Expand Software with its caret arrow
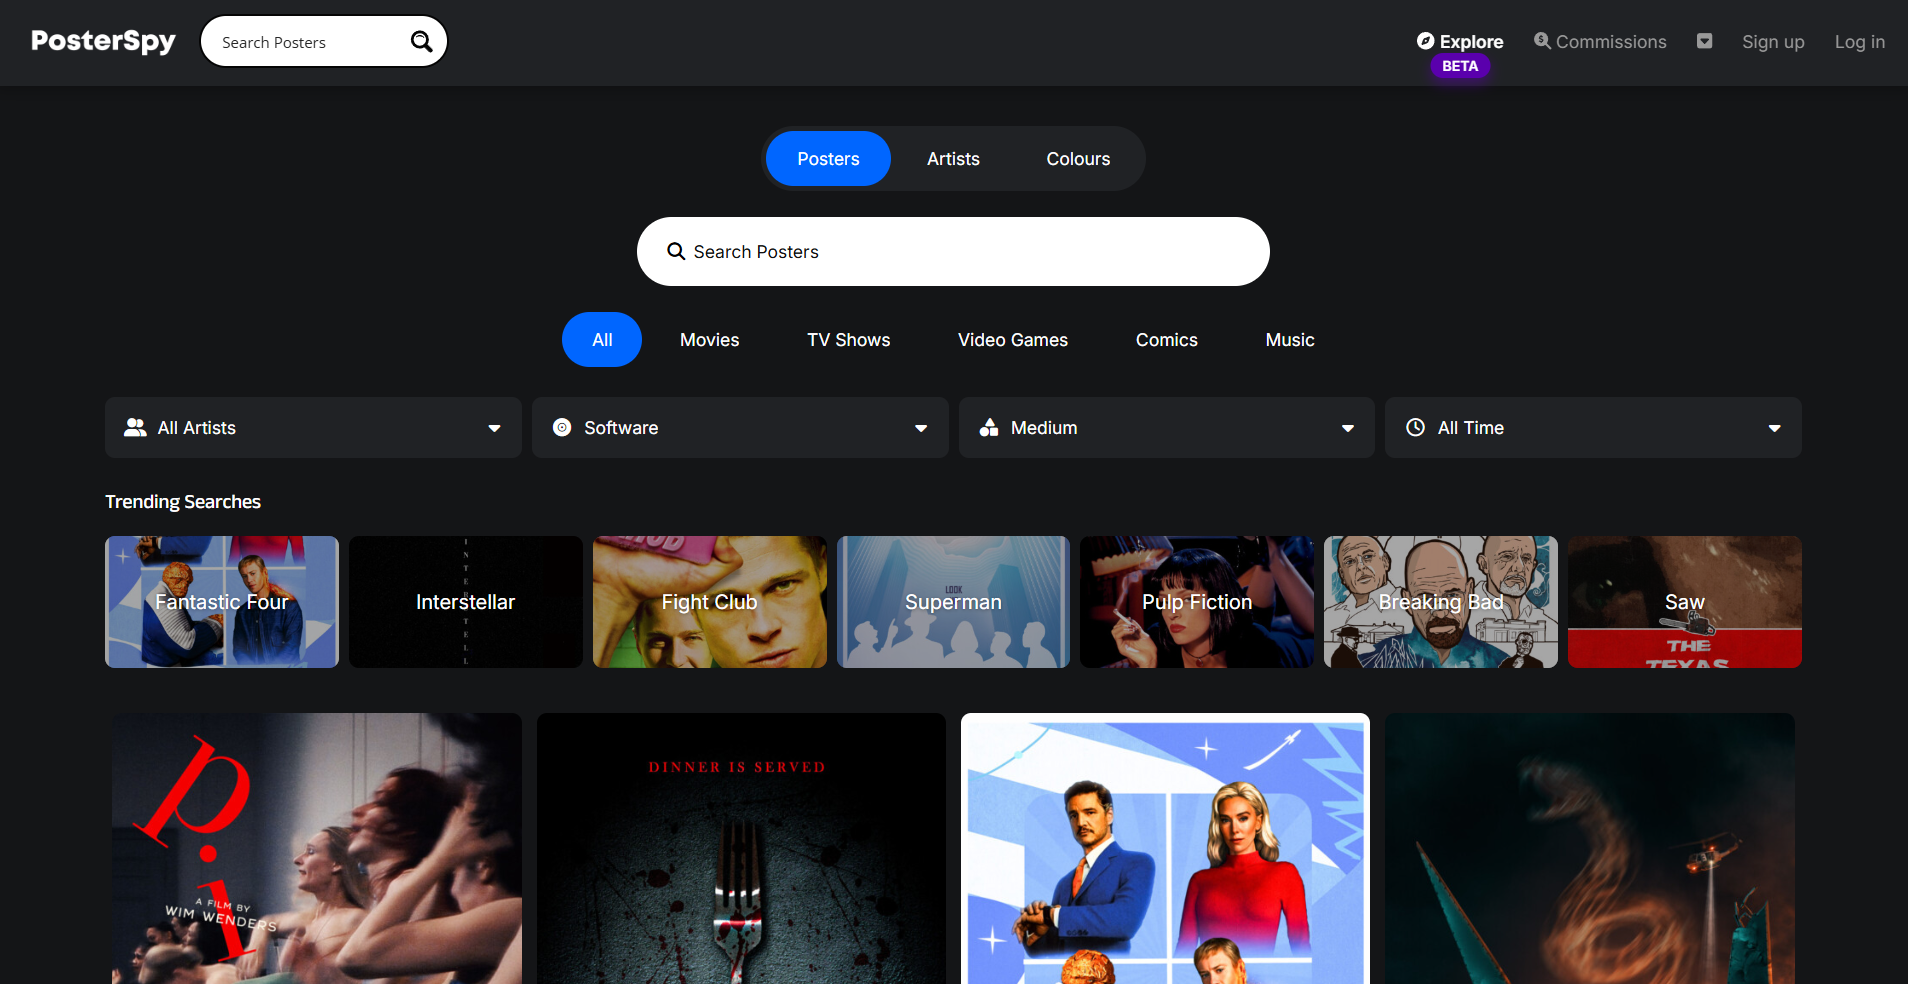 (x=921, y=429)
